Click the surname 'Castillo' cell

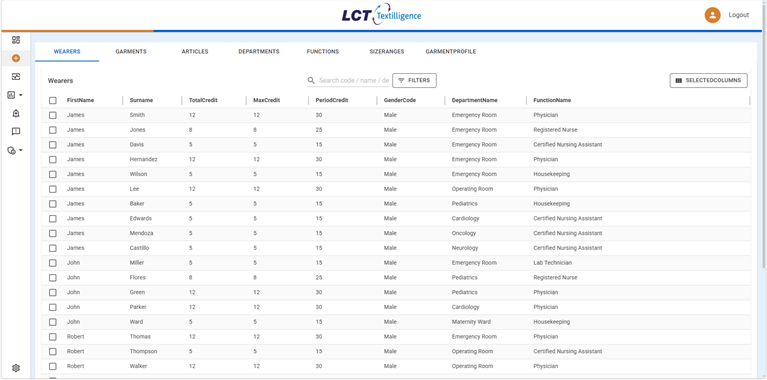point(139,248)
